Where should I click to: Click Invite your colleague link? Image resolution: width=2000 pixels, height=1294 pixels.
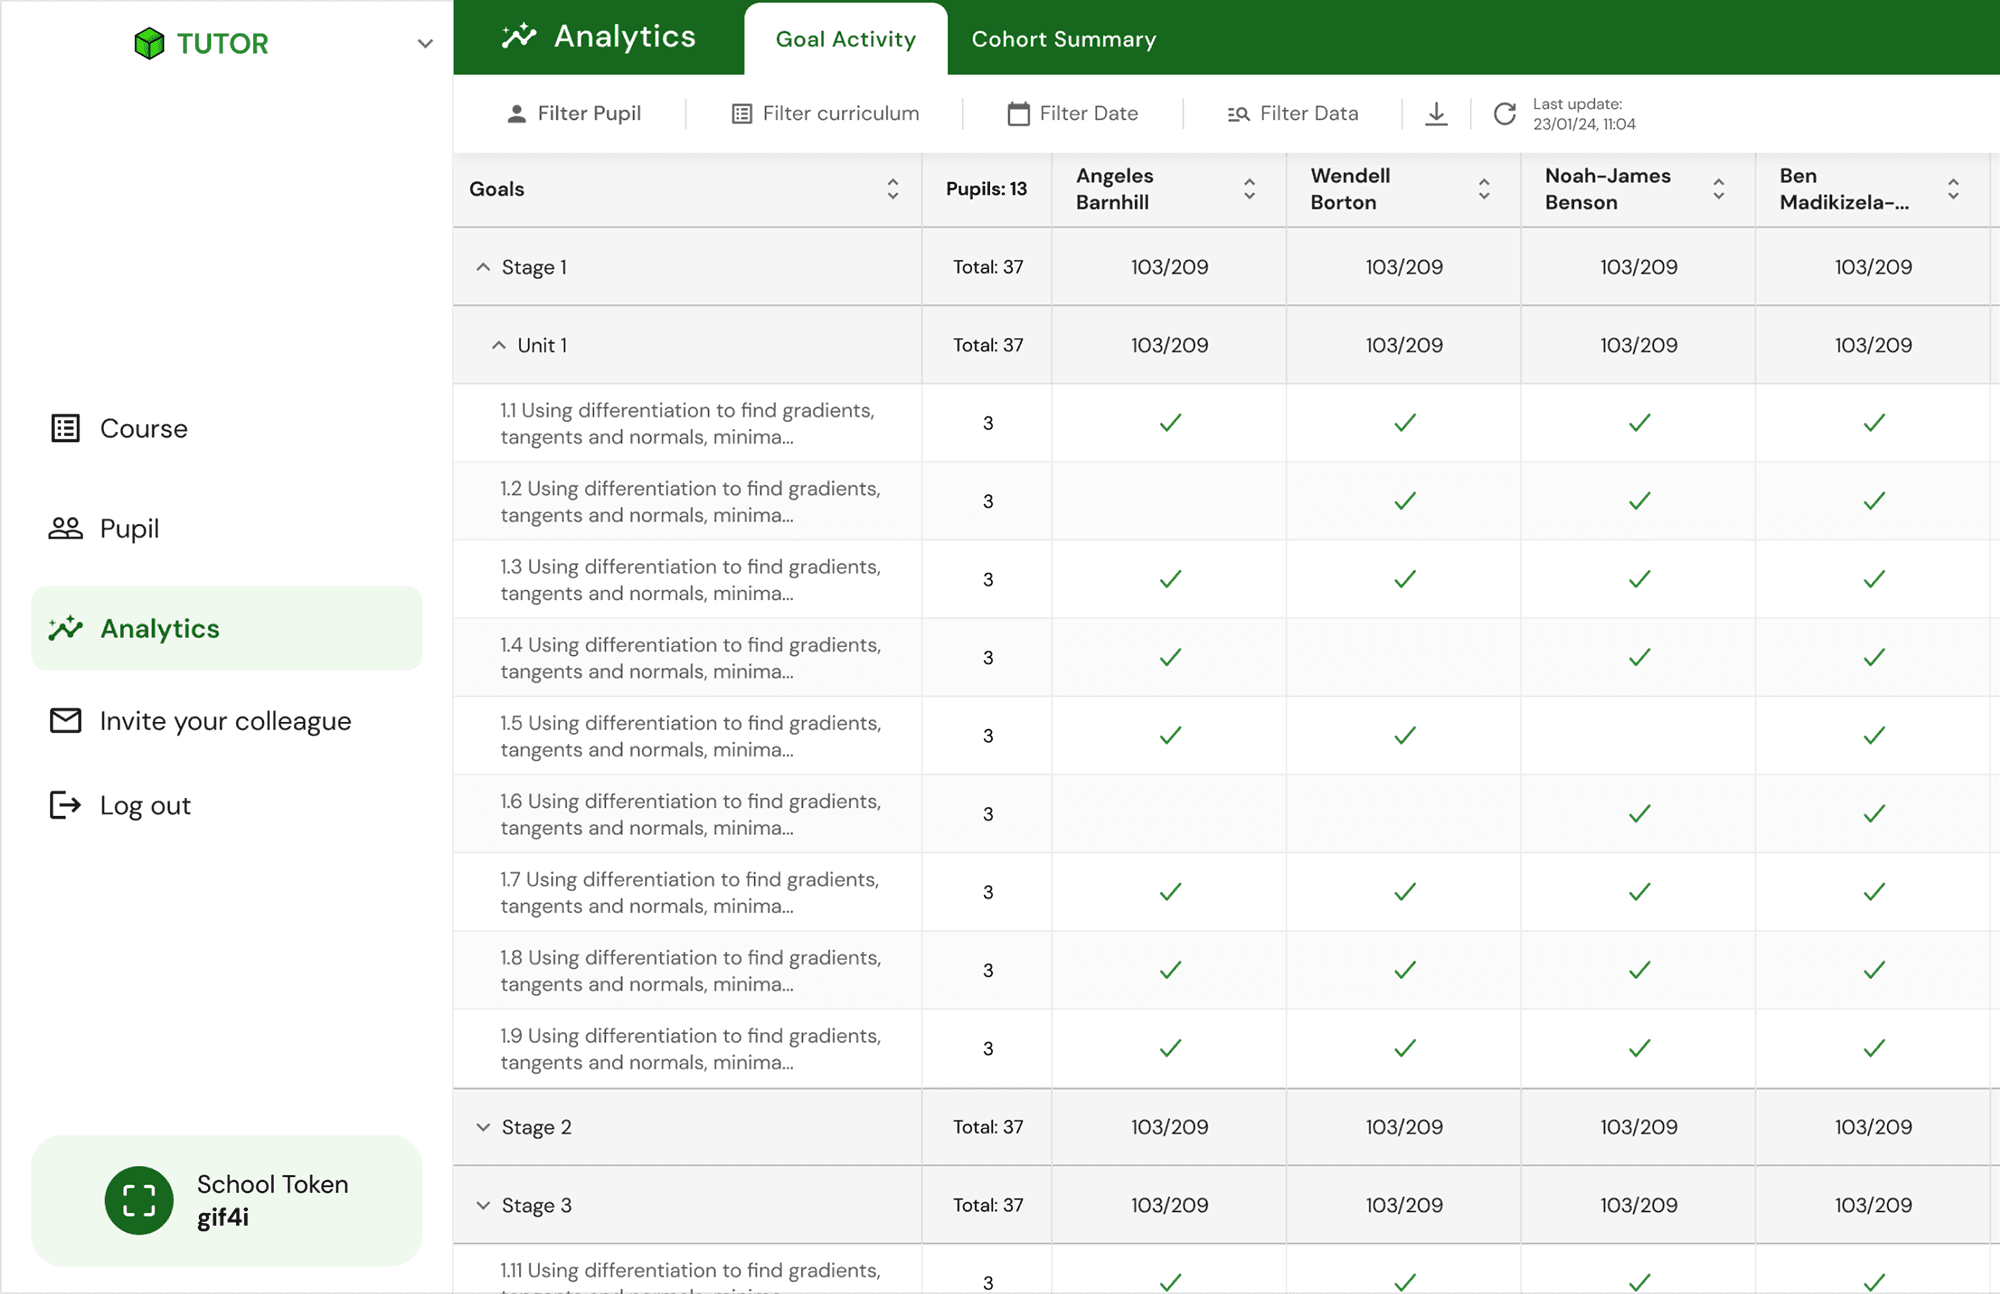pos(225,721)
